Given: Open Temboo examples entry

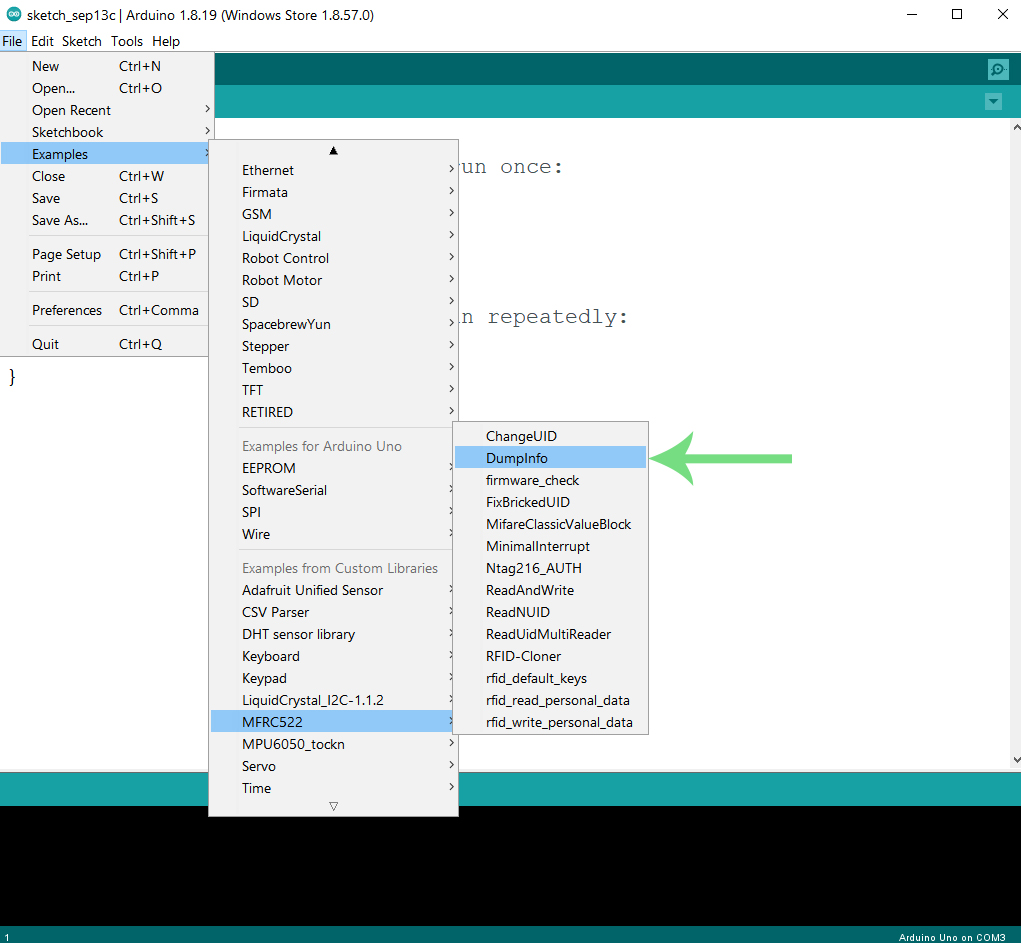Looking at the screenshot, I should click(x=333, y=369).
